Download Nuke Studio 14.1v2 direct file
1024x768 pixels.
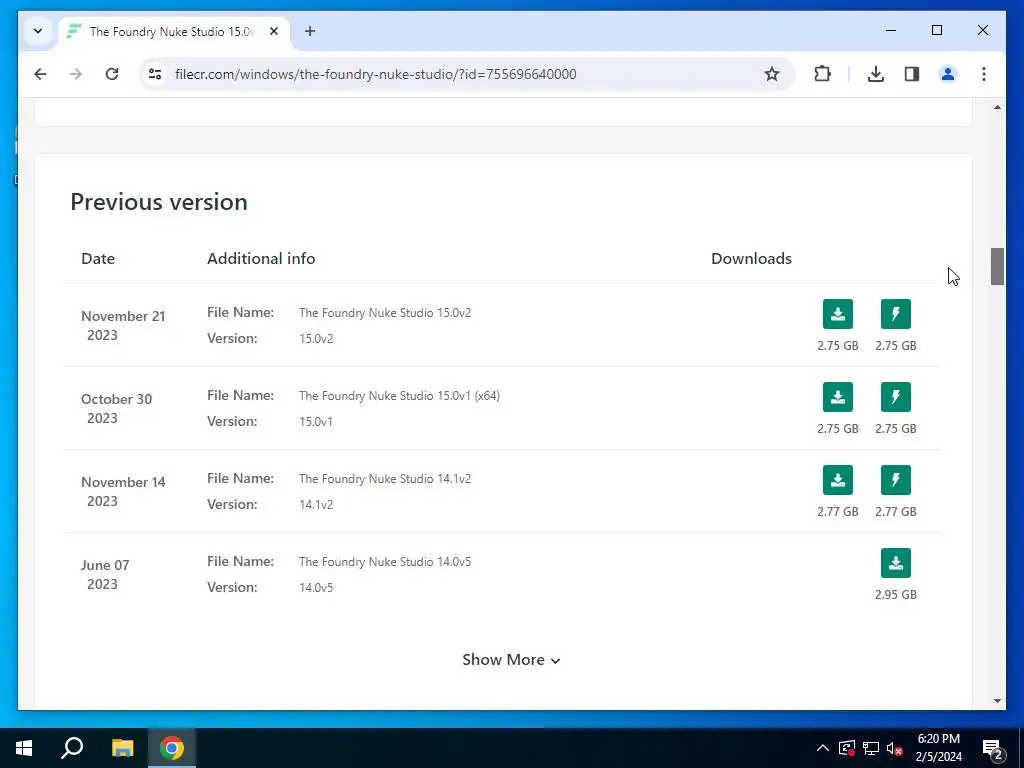(837, 480)
